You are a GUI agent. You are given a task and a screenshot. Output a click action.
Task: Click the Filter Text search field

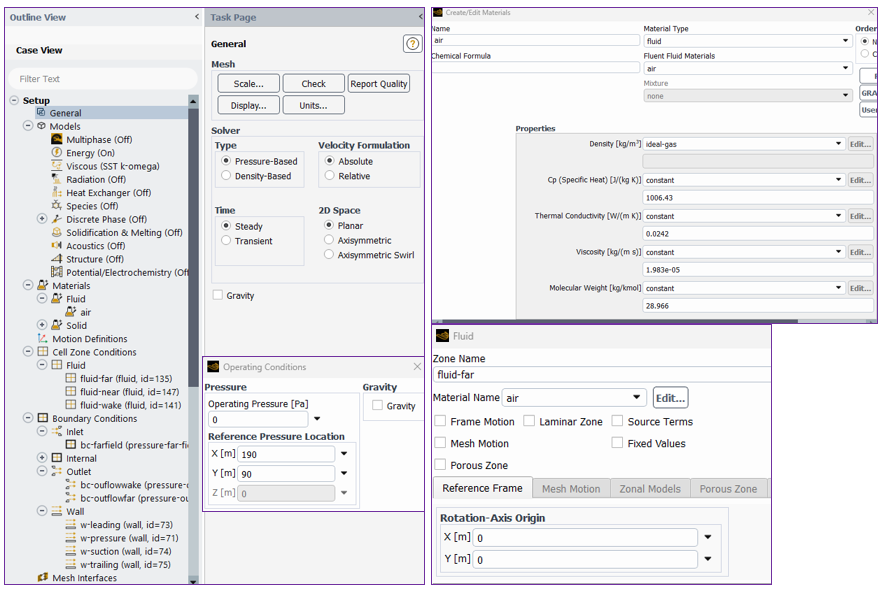103,79
